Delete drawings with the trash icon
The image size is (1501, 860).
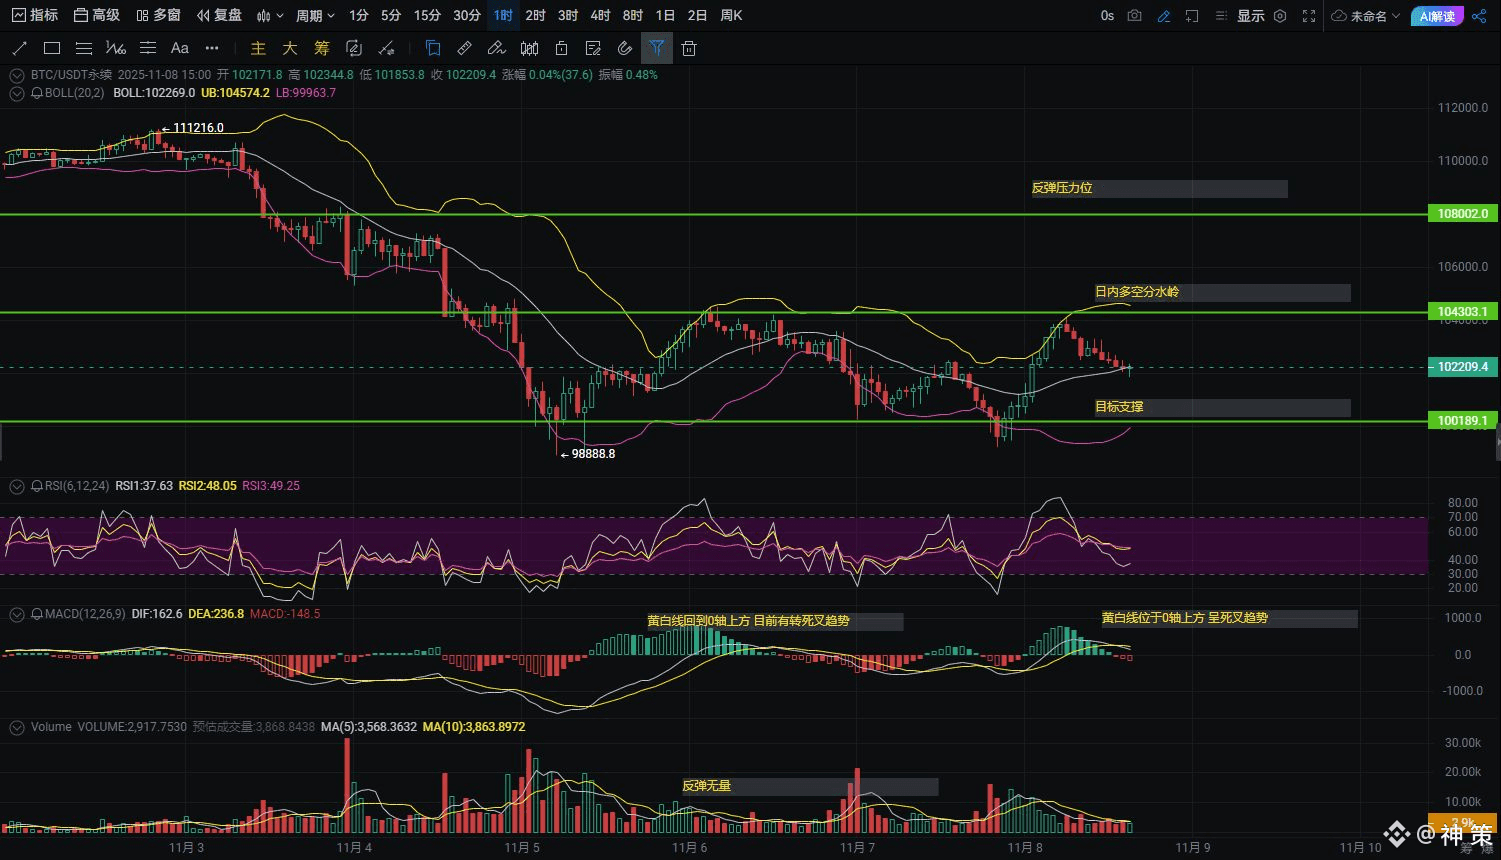click(689, 48)
